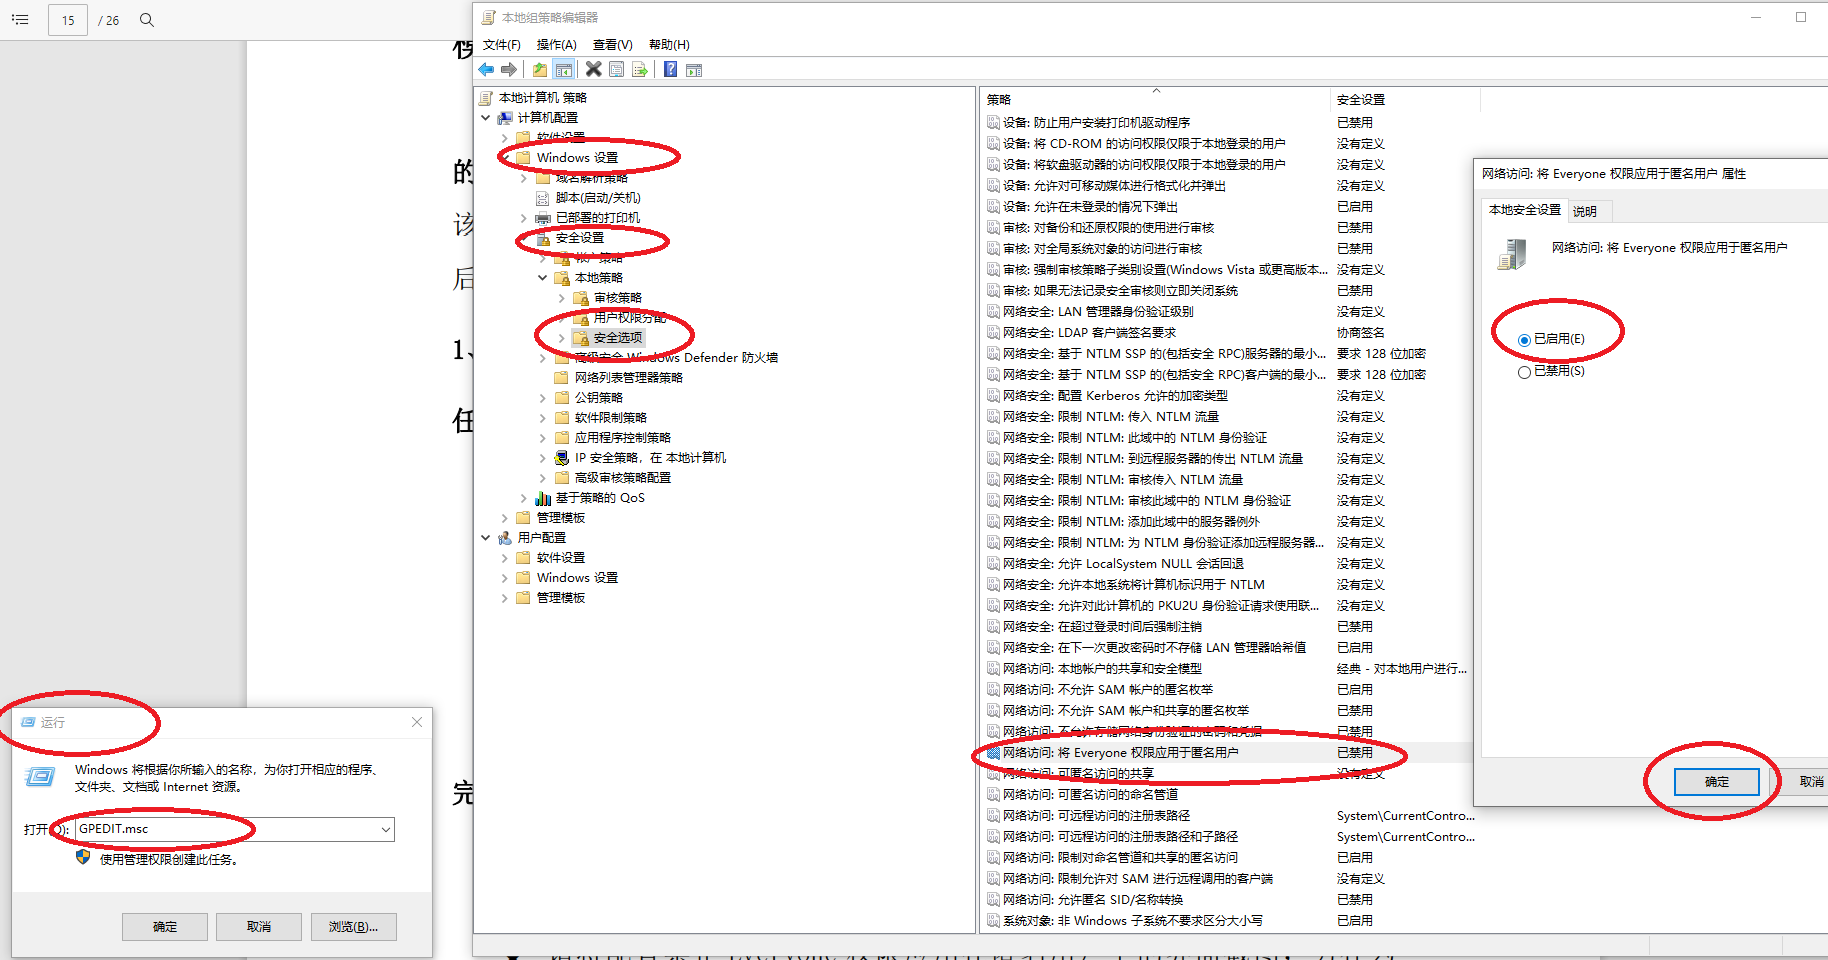This screenshot has height=960, width=1828.
Task: Expand the 软件限制策略 tree node
Action: tap(543, 418)
